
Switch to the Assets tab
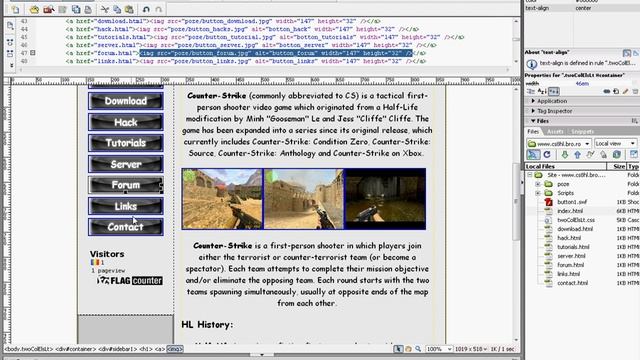click(555, 131)
